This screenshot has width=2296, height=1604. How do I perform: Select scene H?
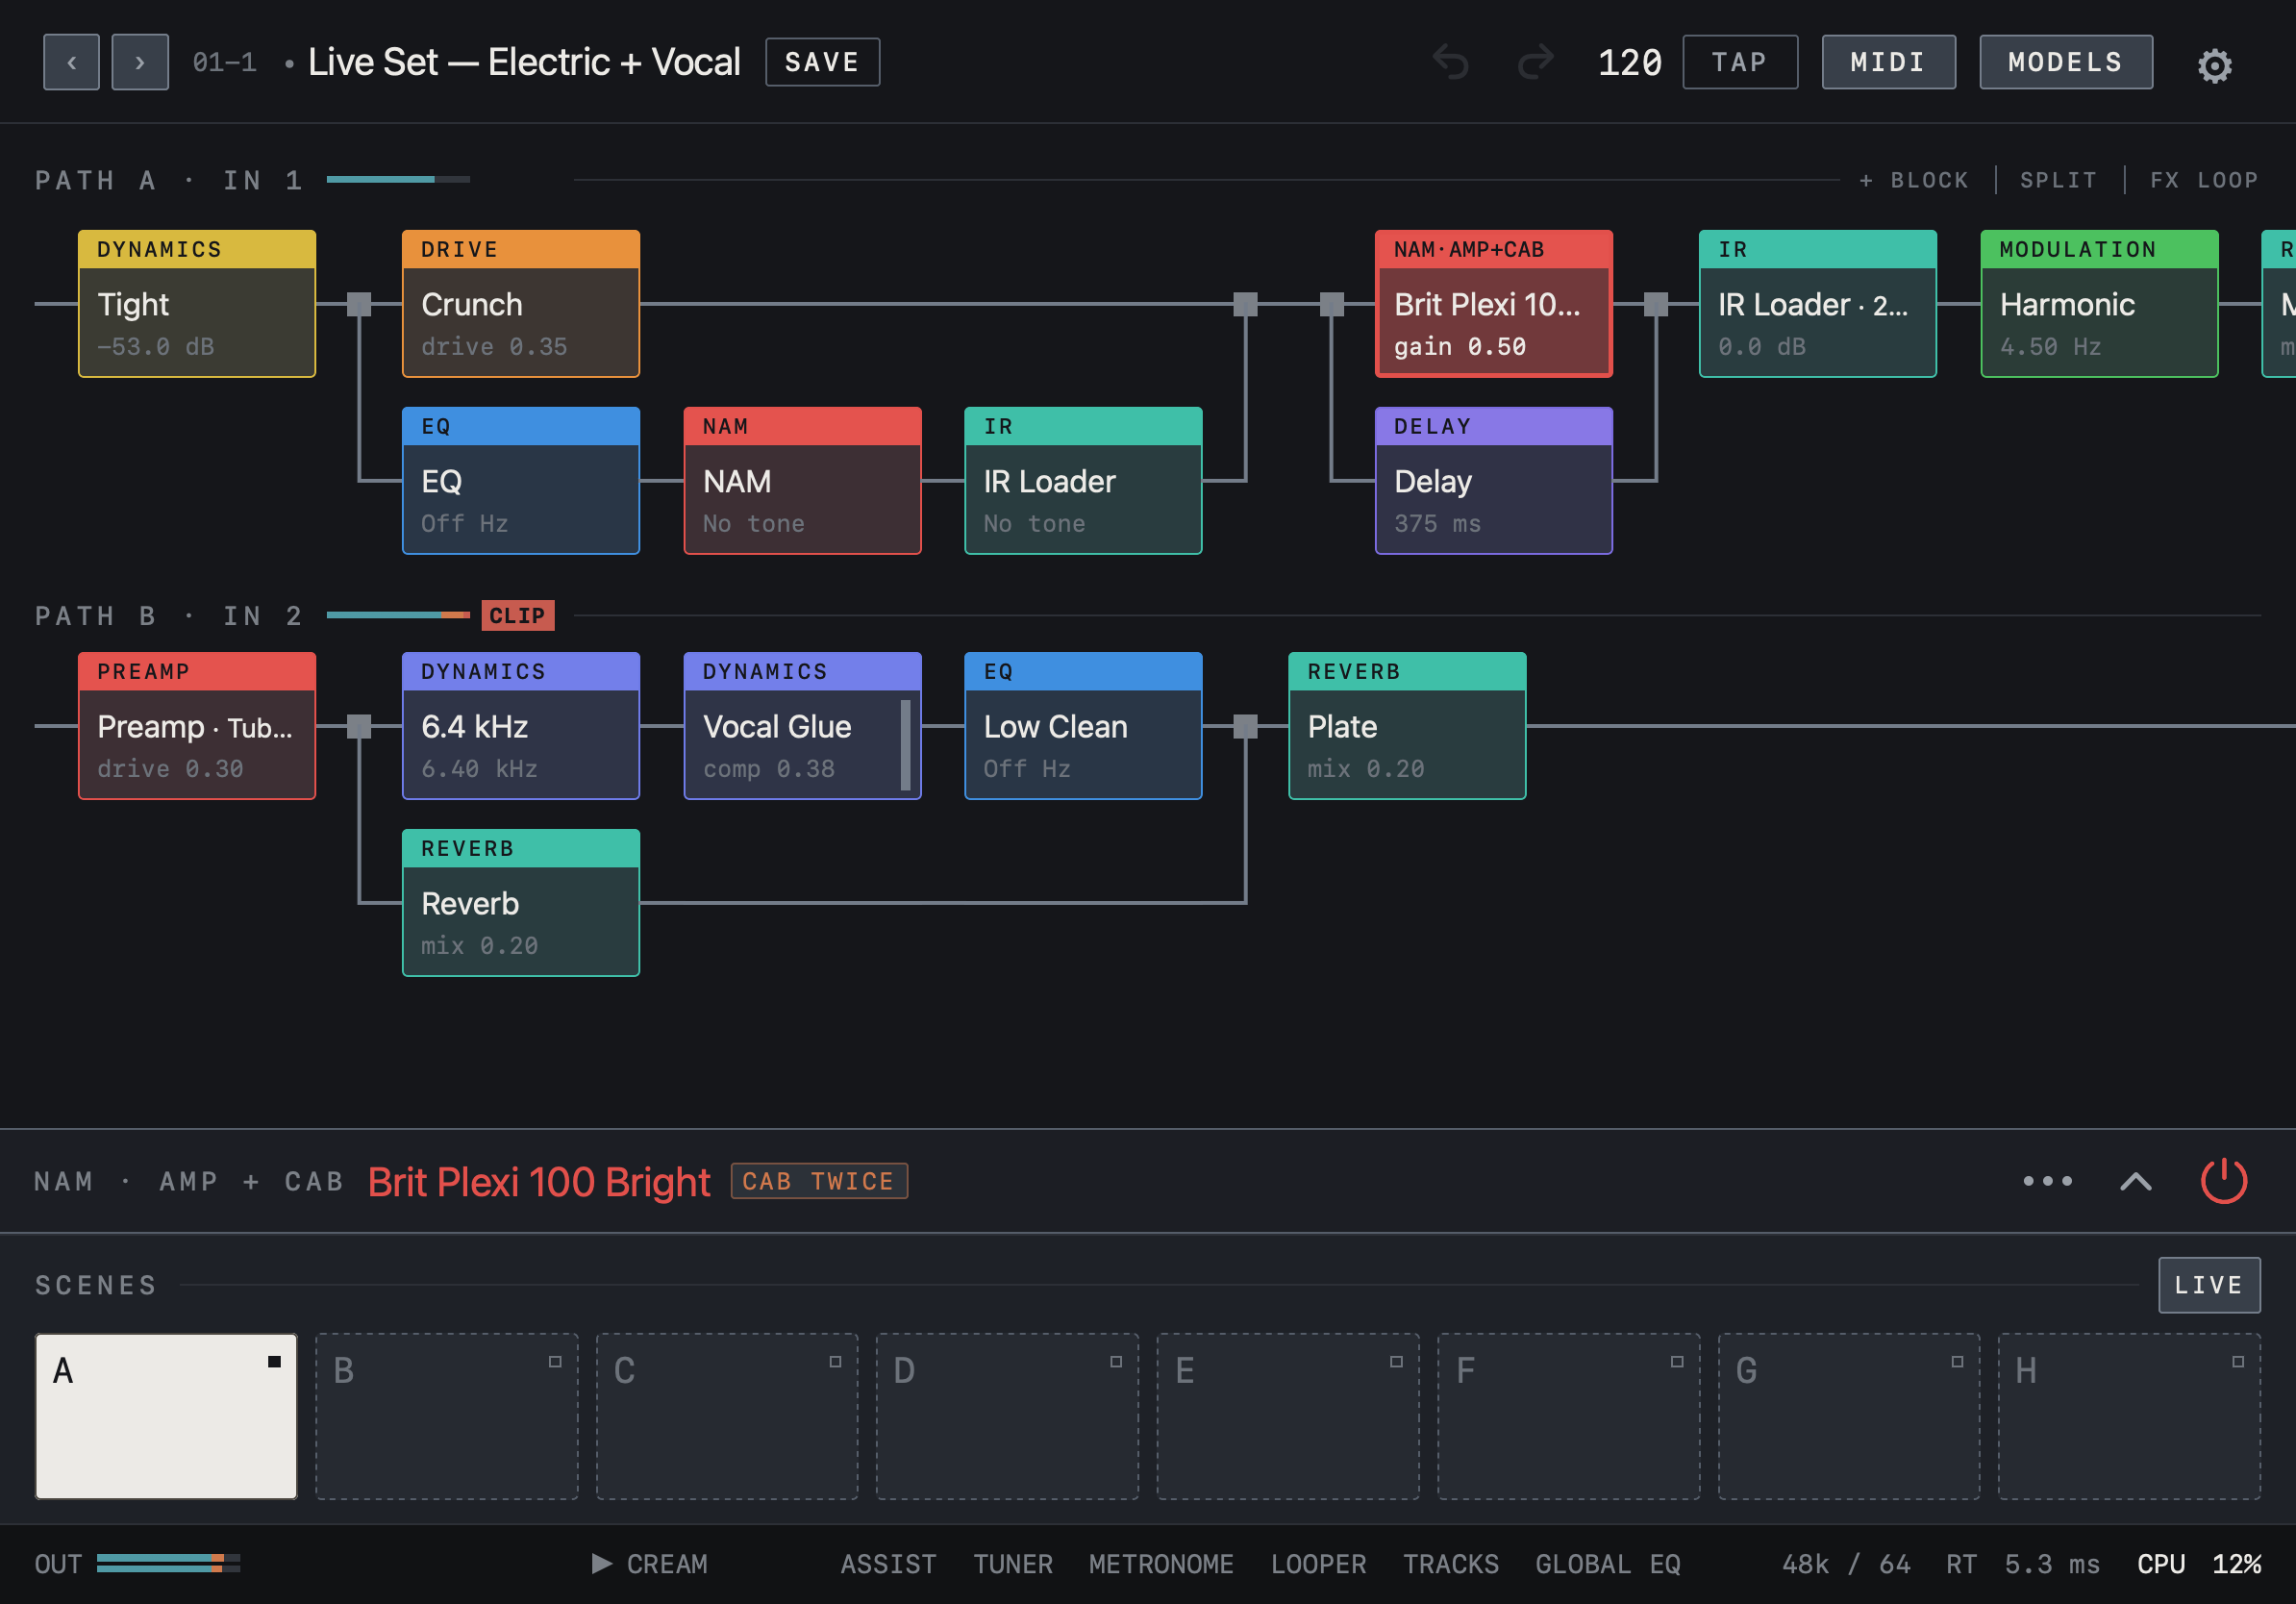click(x=2129, y=1416)
